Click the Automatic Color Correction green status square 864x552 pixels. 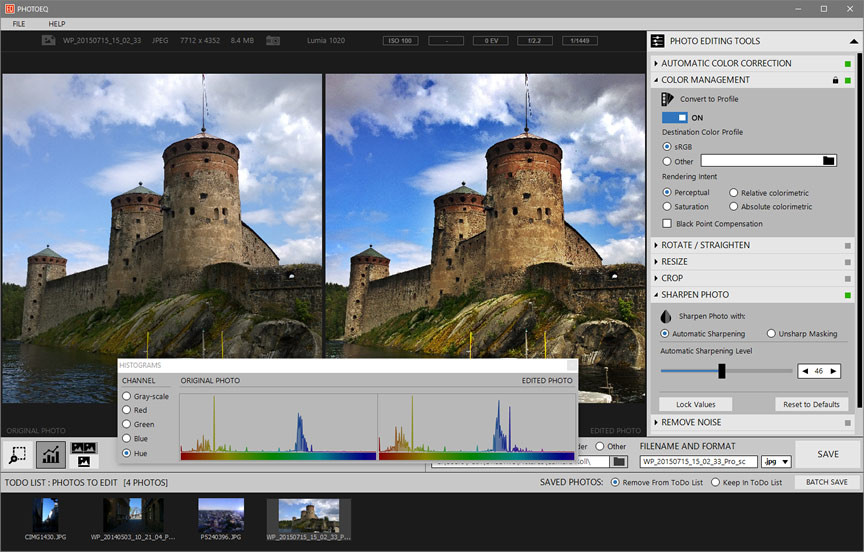847,64
